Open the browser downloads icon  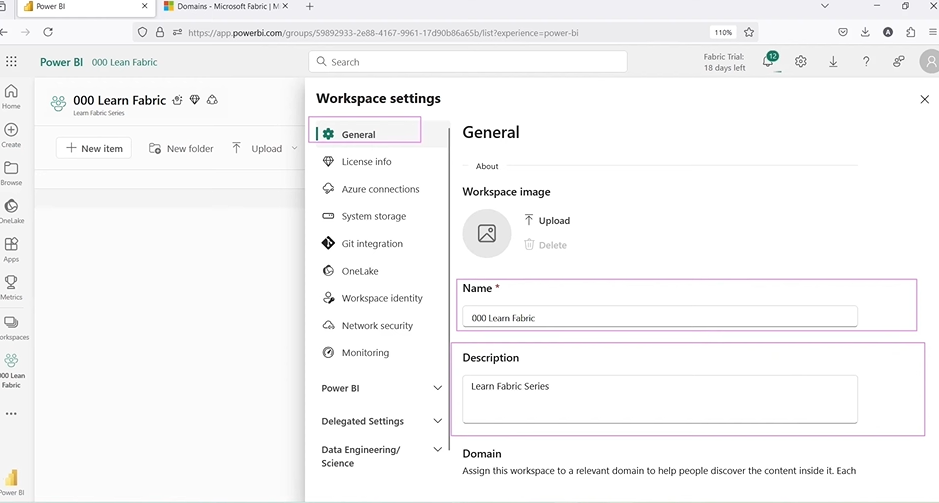865,32
